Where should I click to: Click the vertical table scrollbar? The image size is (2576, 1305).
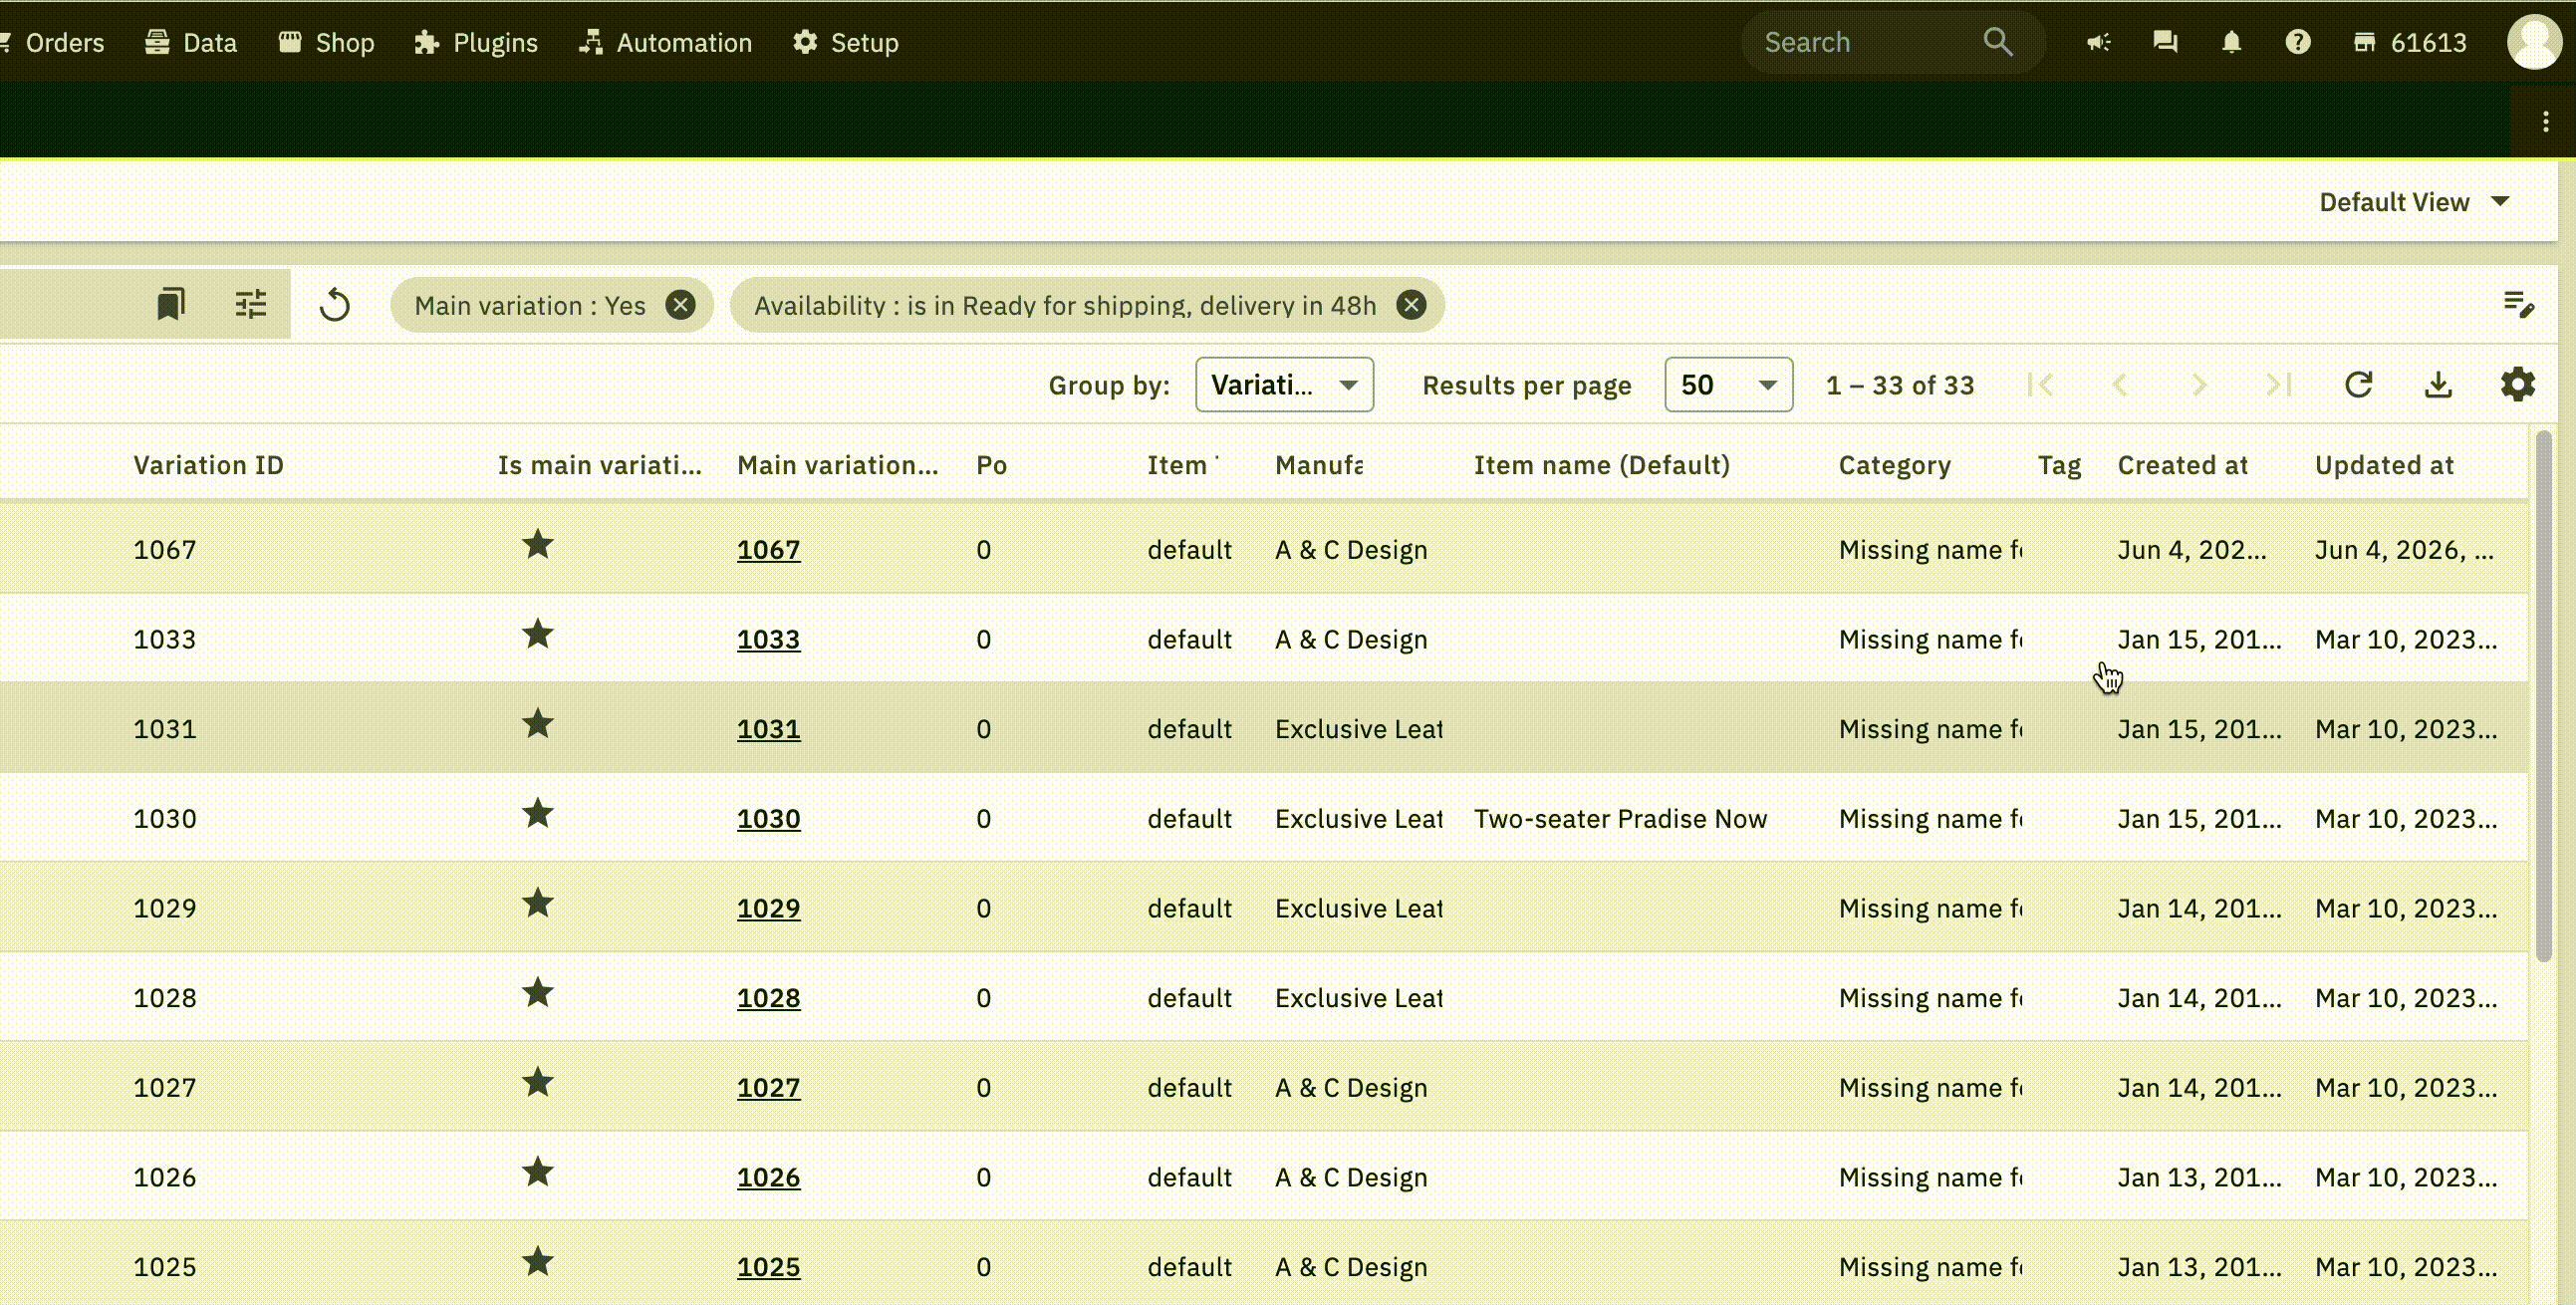point(2544,696)
